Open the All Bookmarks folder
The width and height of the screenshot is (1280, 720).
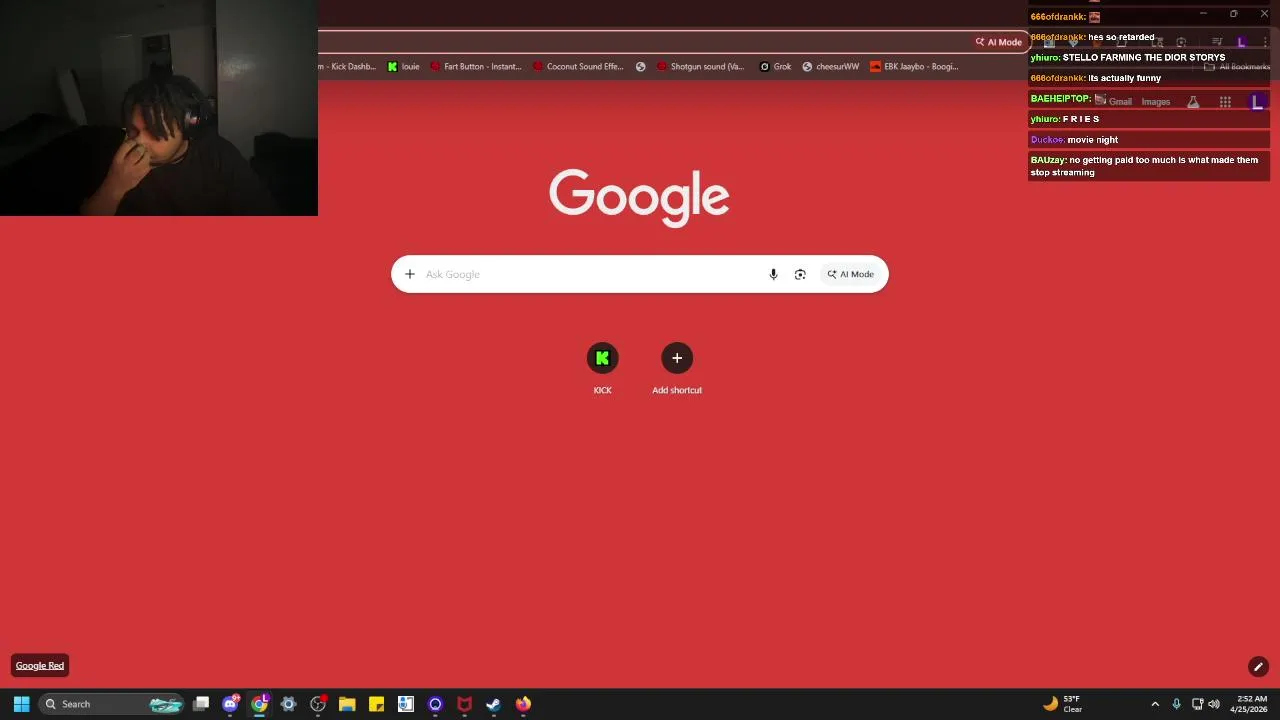click(x=1237, y=67)
